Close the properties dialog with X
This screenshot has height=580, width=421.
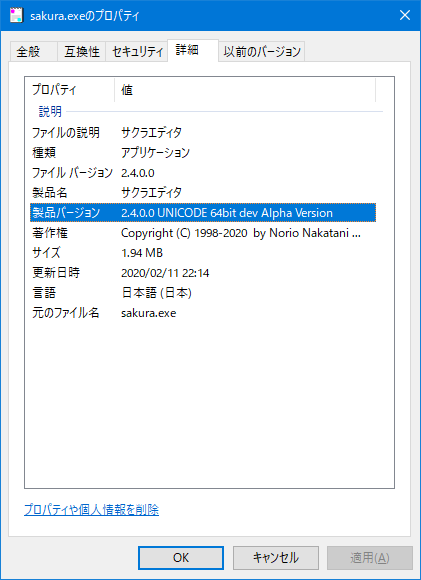pos(405,15)
